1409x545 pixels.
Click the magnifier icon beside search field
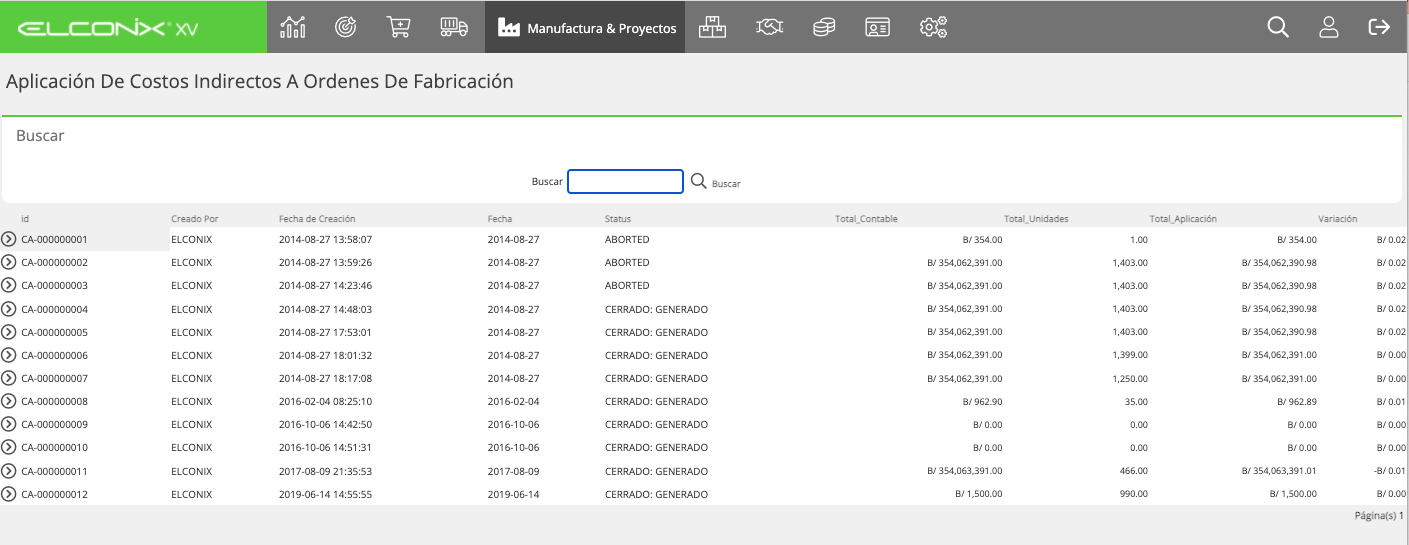699,181
